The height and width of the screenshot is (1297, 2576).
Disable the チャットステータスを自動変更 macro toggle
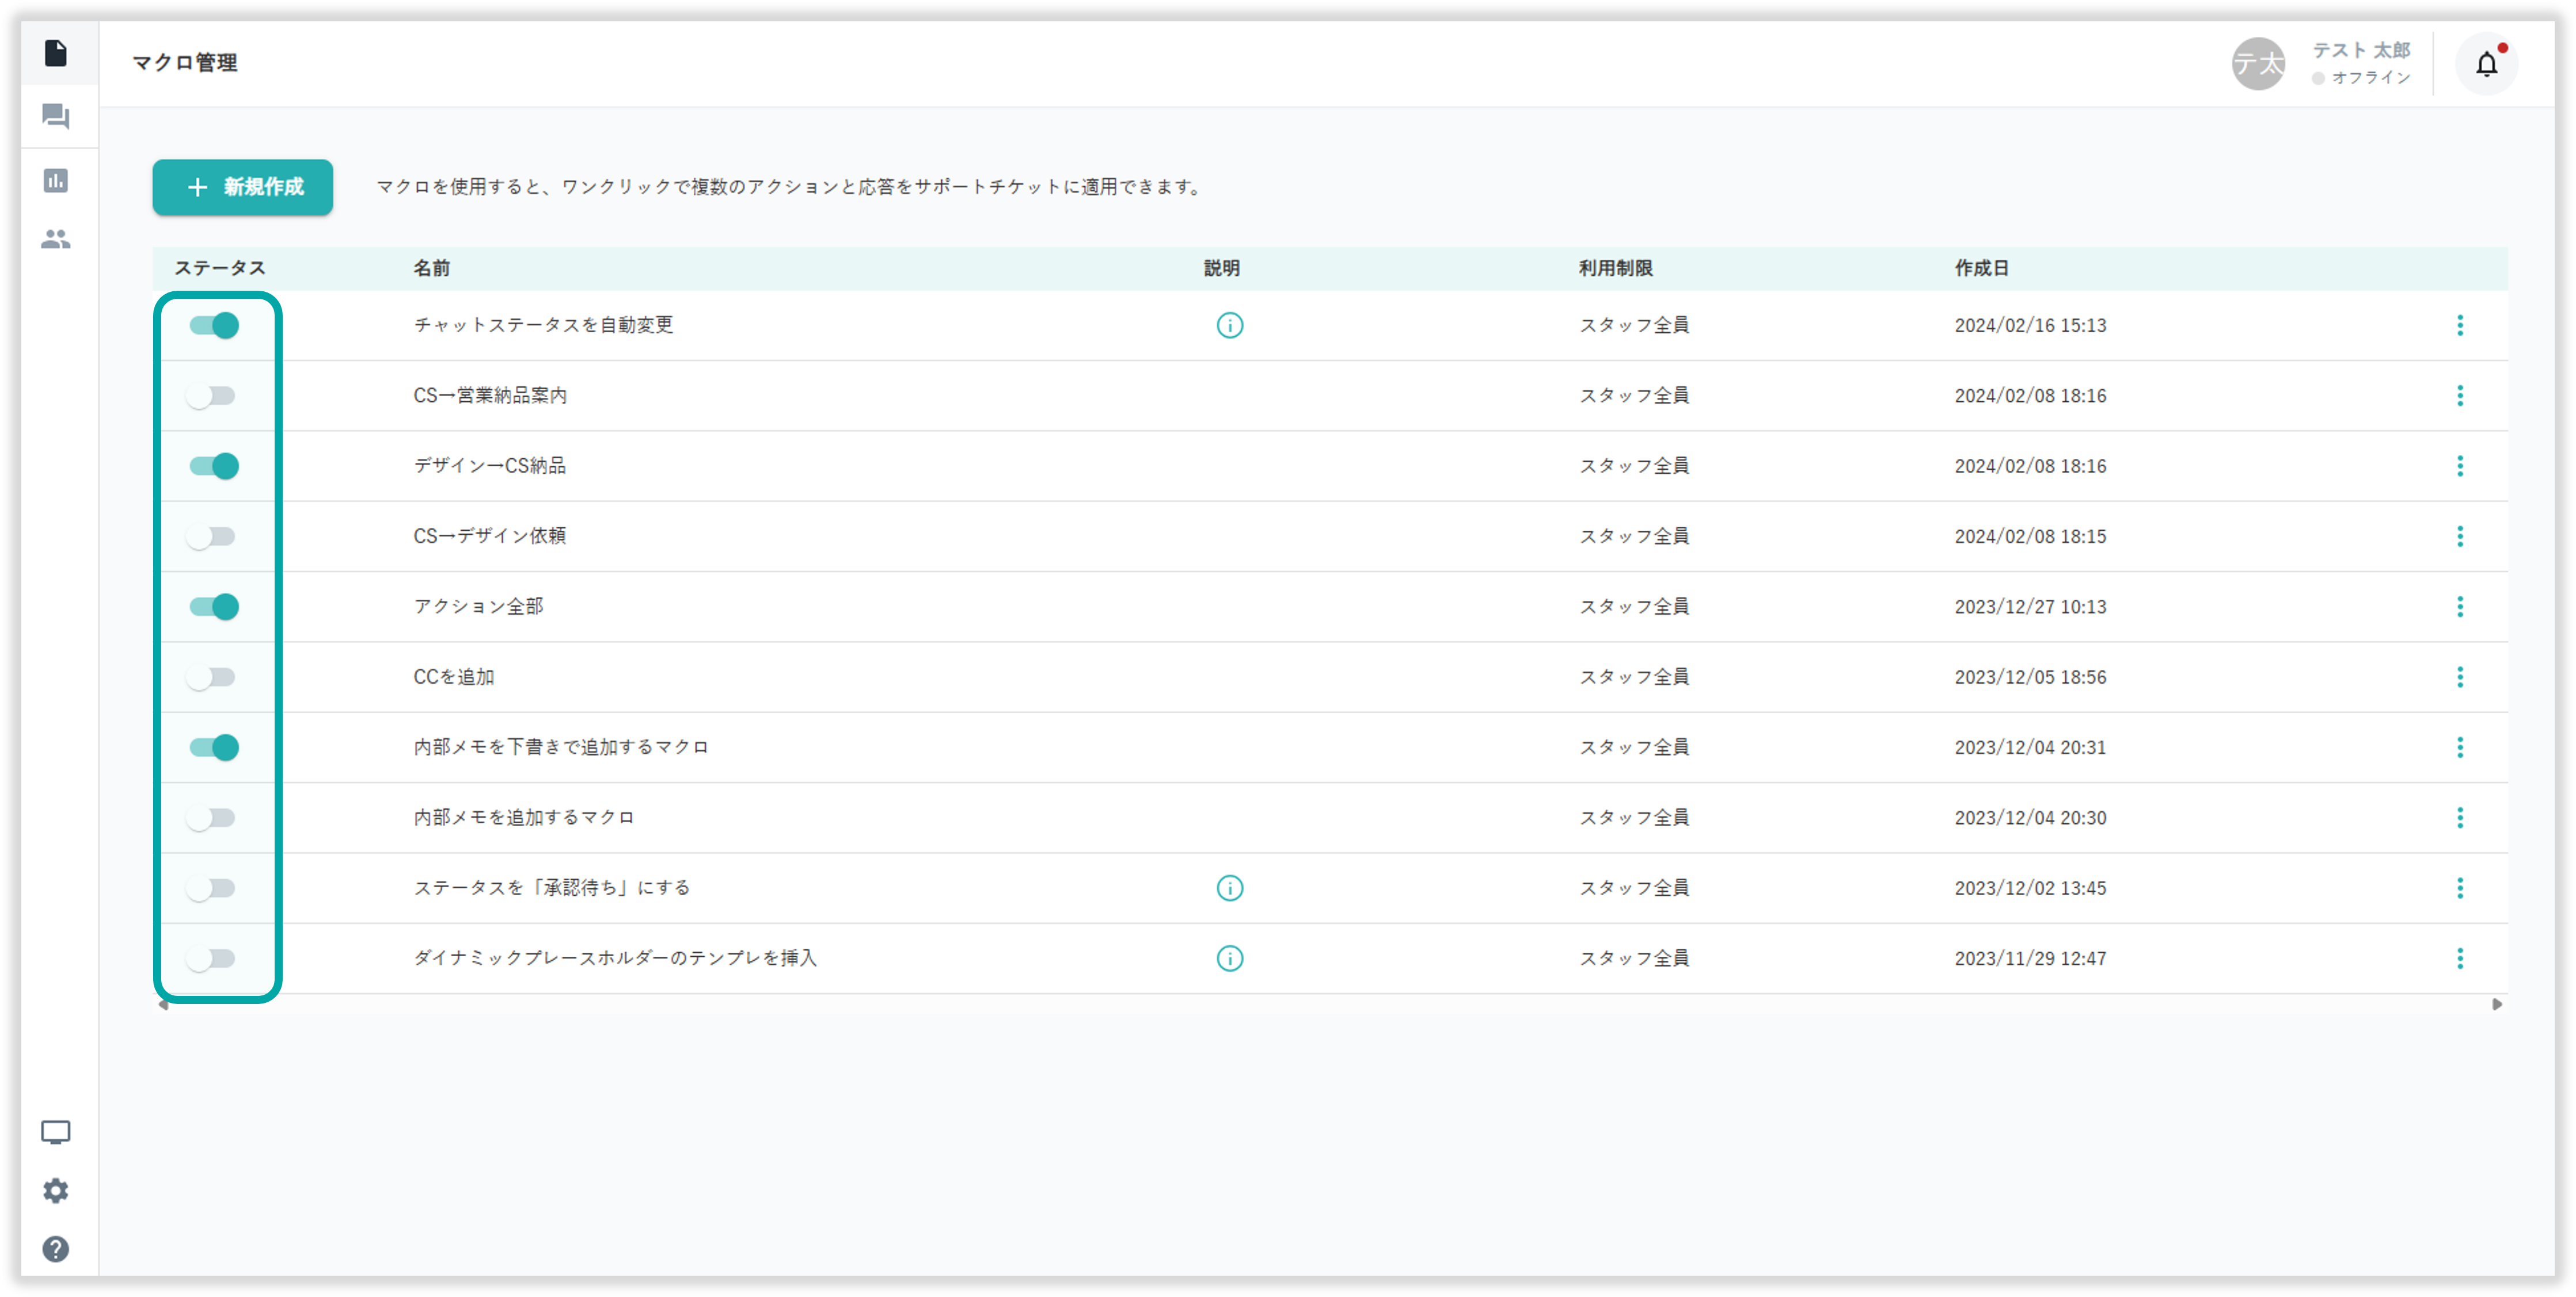click(214, 325)
